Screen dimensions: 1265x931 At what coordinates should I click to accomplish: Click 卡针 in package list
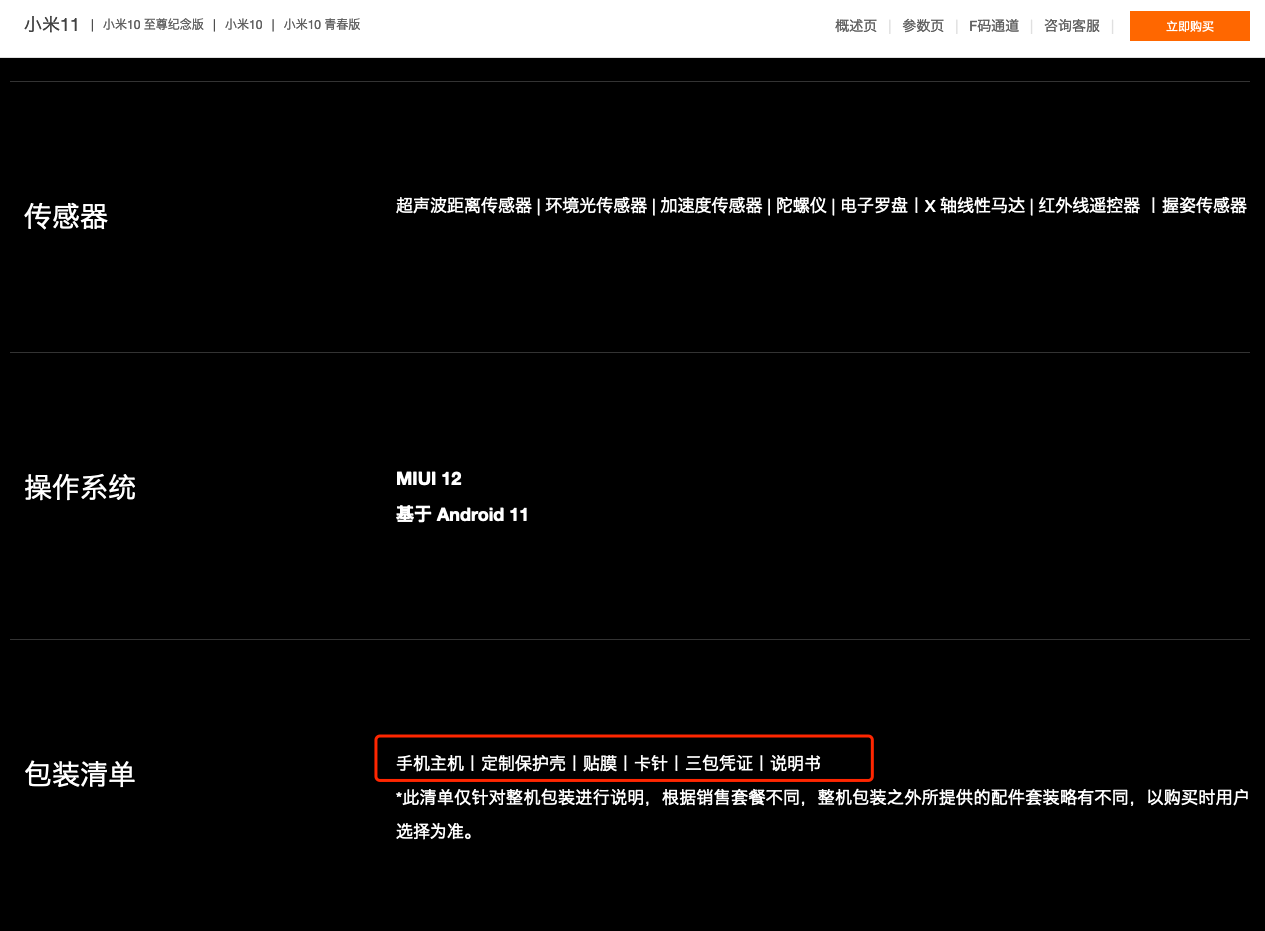click(x=651, y=763)
